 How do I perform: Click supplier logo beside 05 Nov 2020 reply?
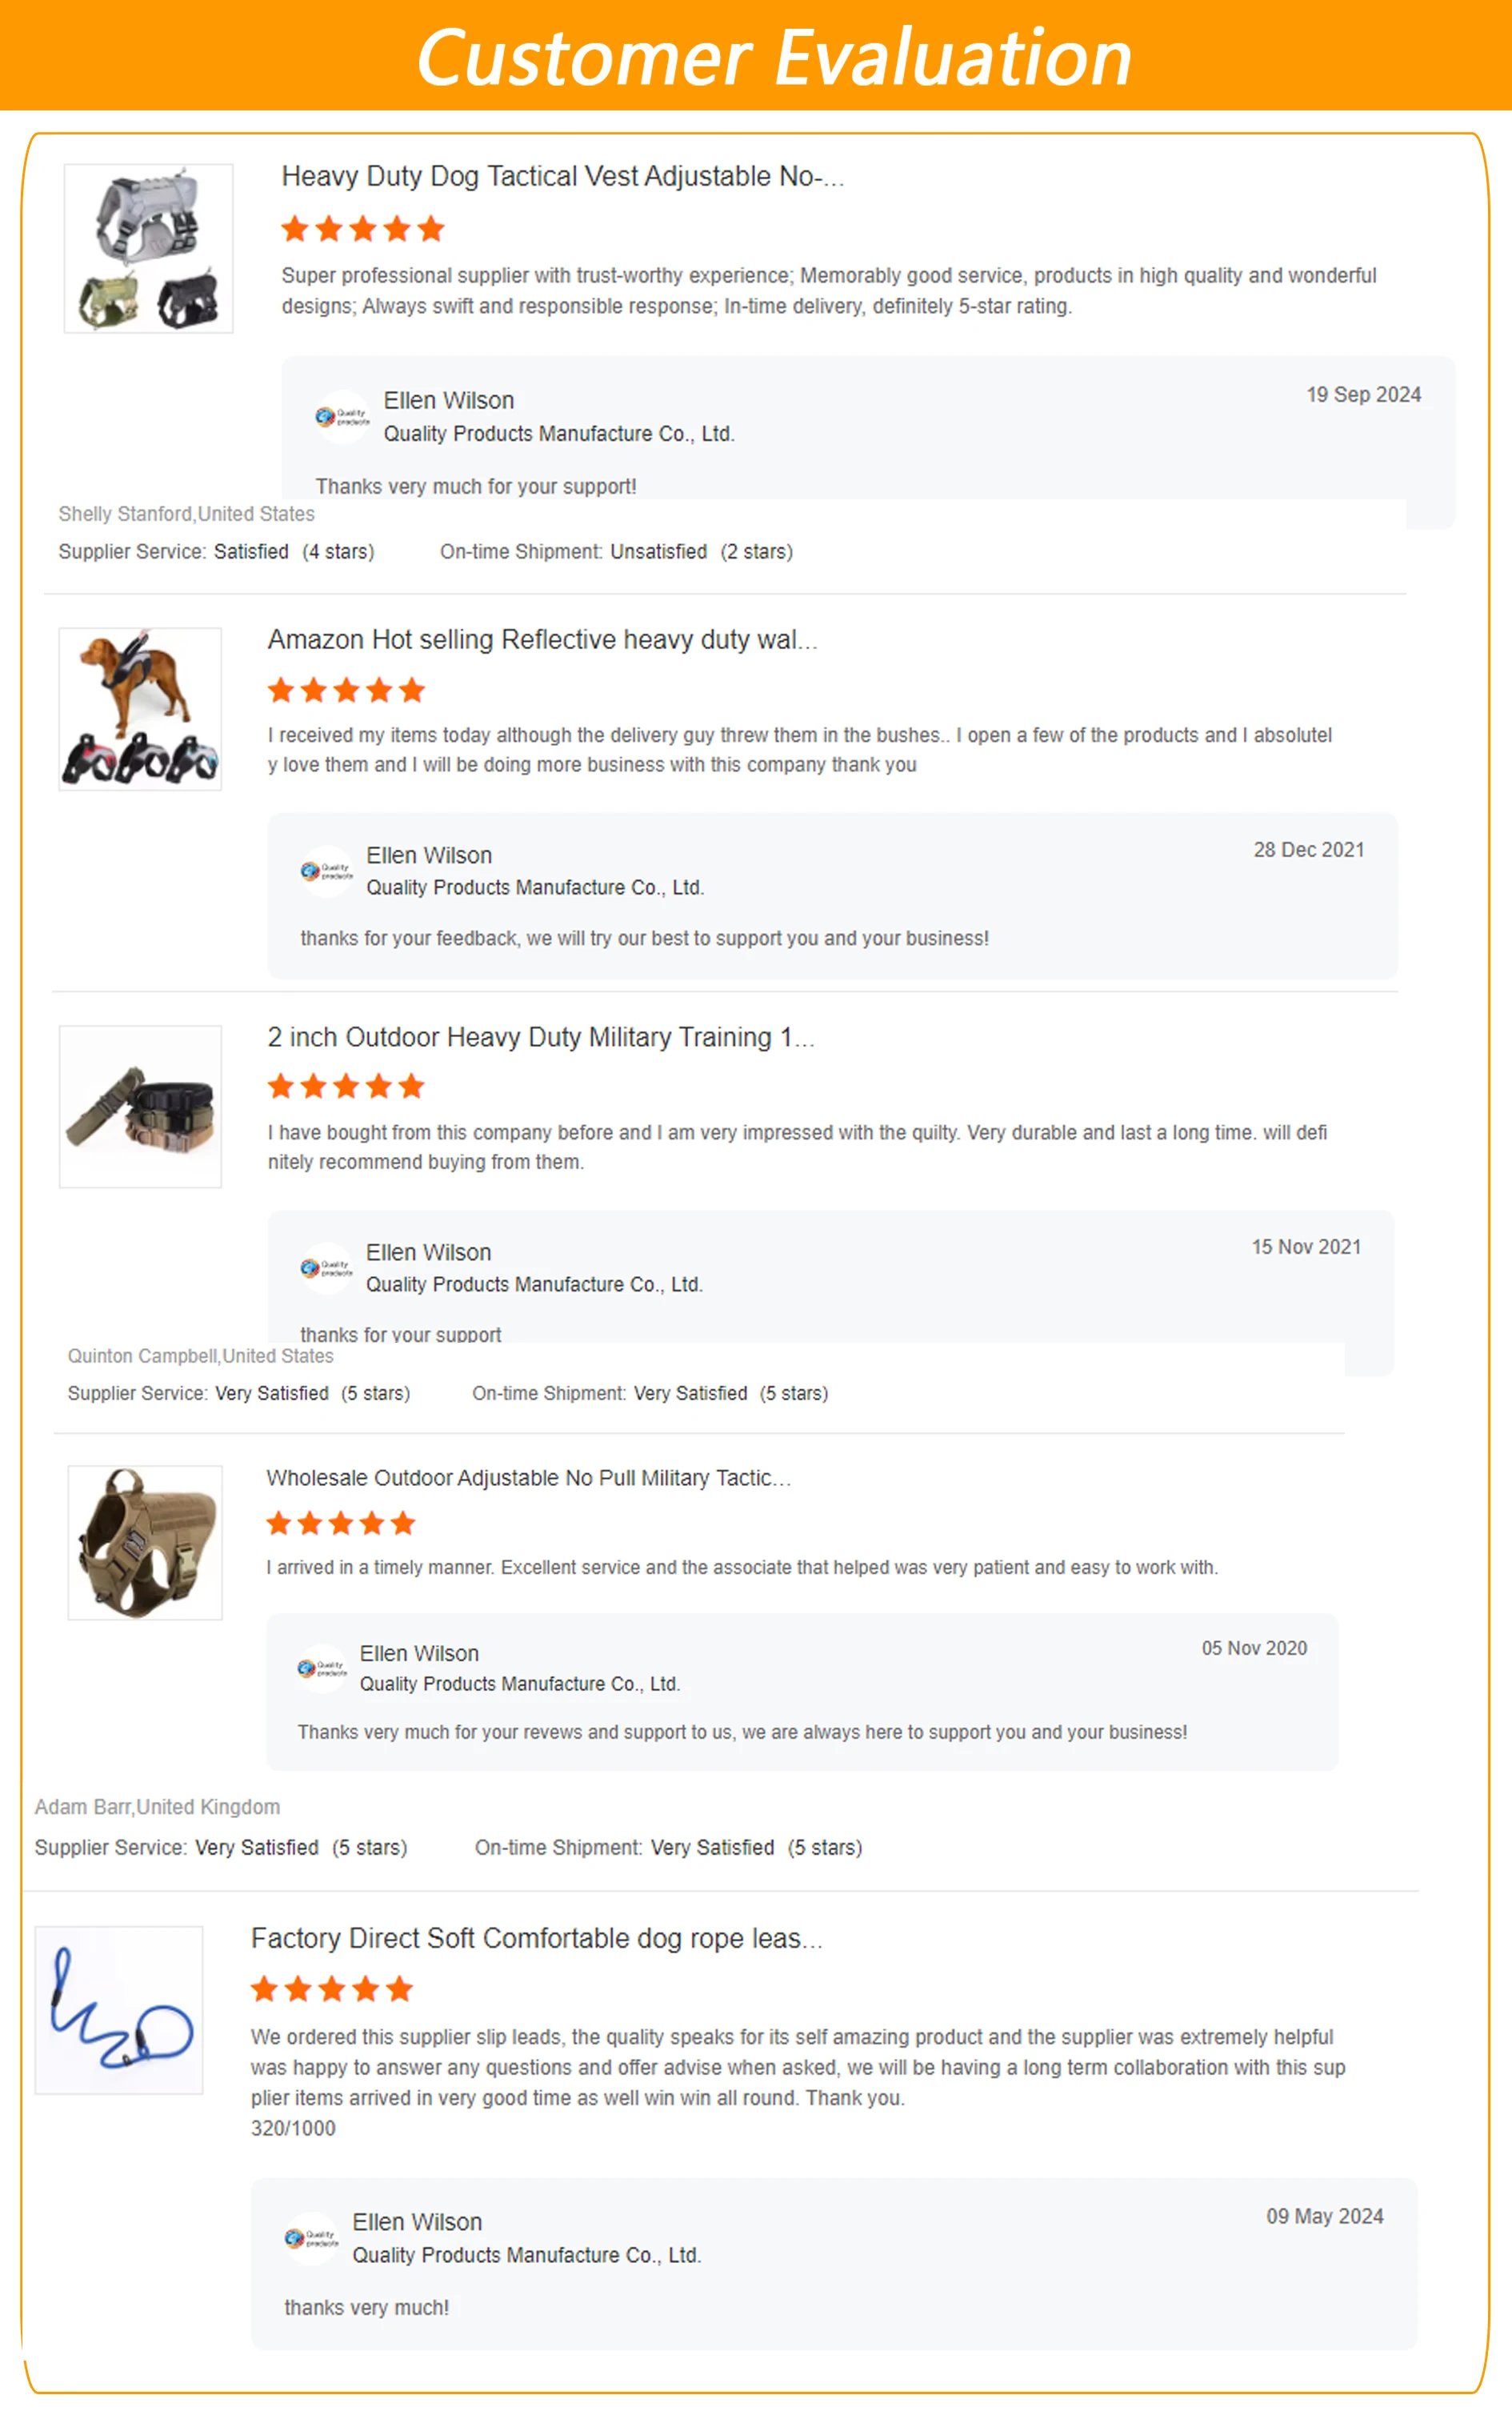(322, 1668)
